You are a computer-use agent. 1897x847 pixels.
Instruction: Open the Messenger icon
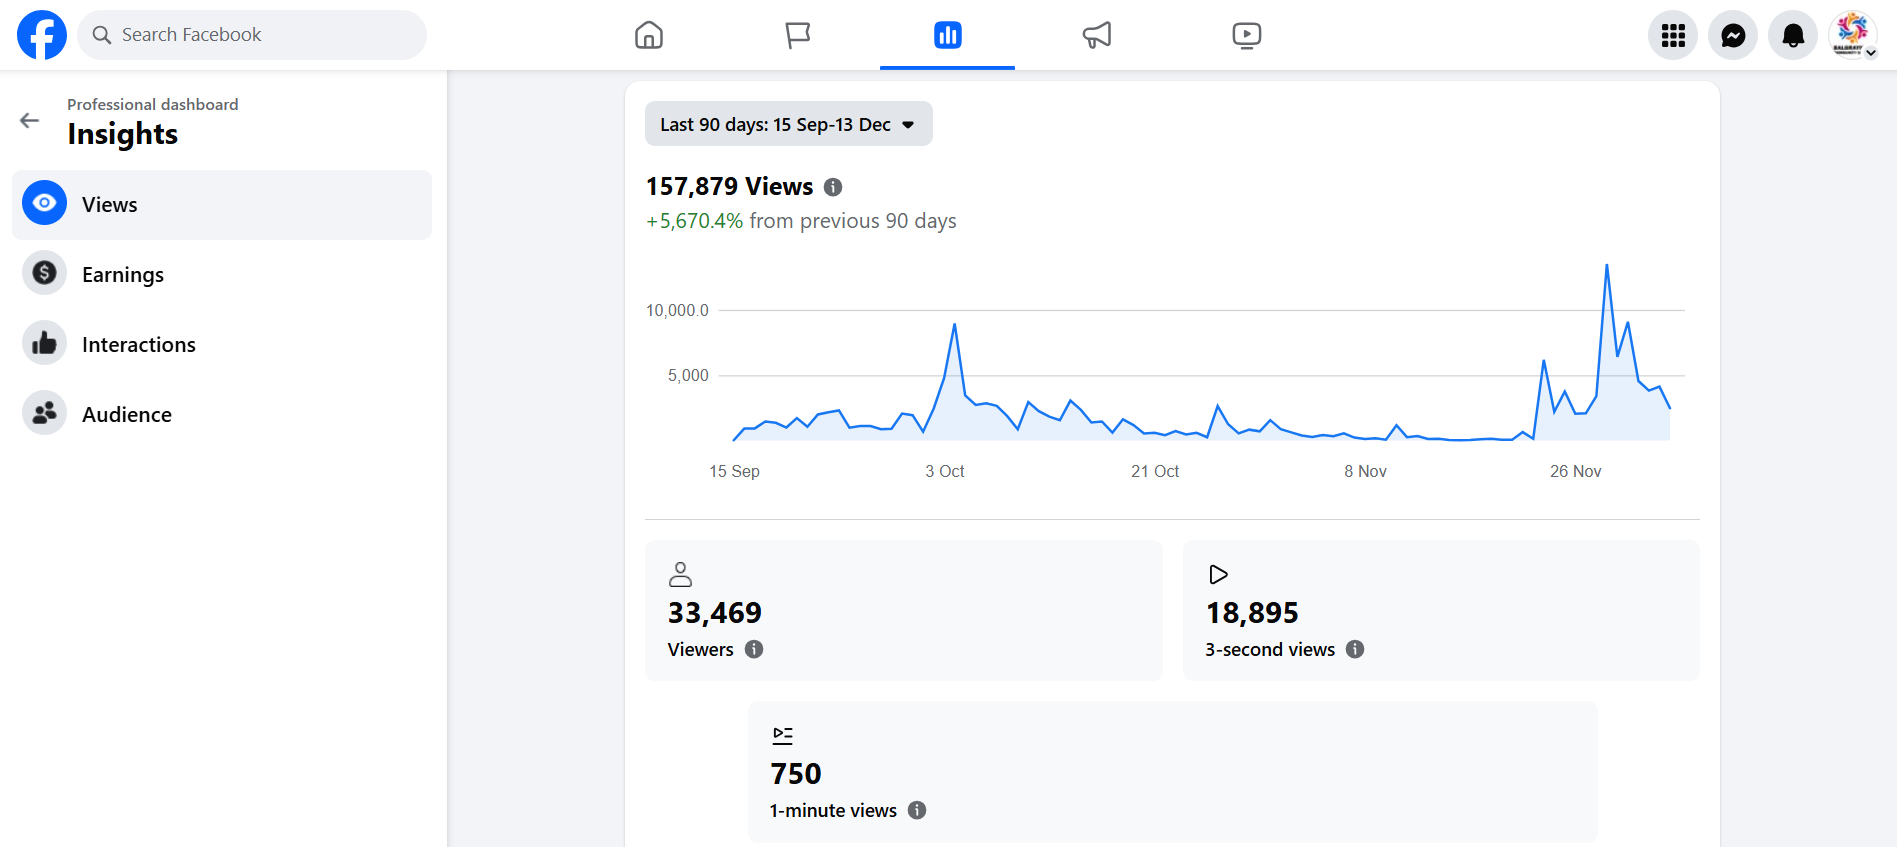coord(1732,36)
